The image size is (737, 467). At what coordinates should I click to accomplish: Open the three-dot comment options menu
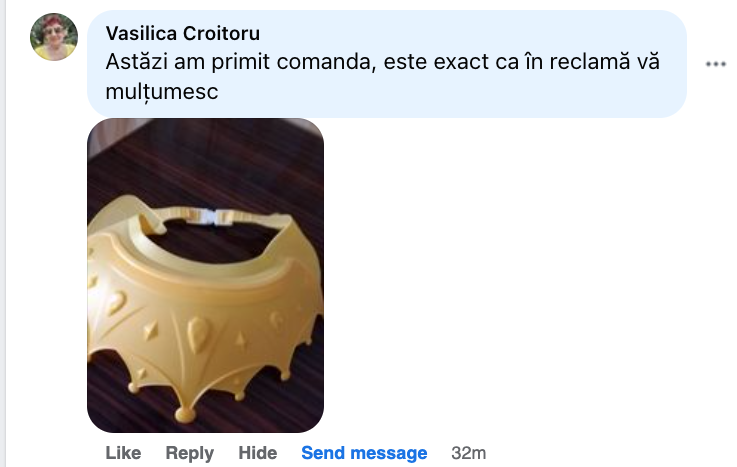point(715,64)
